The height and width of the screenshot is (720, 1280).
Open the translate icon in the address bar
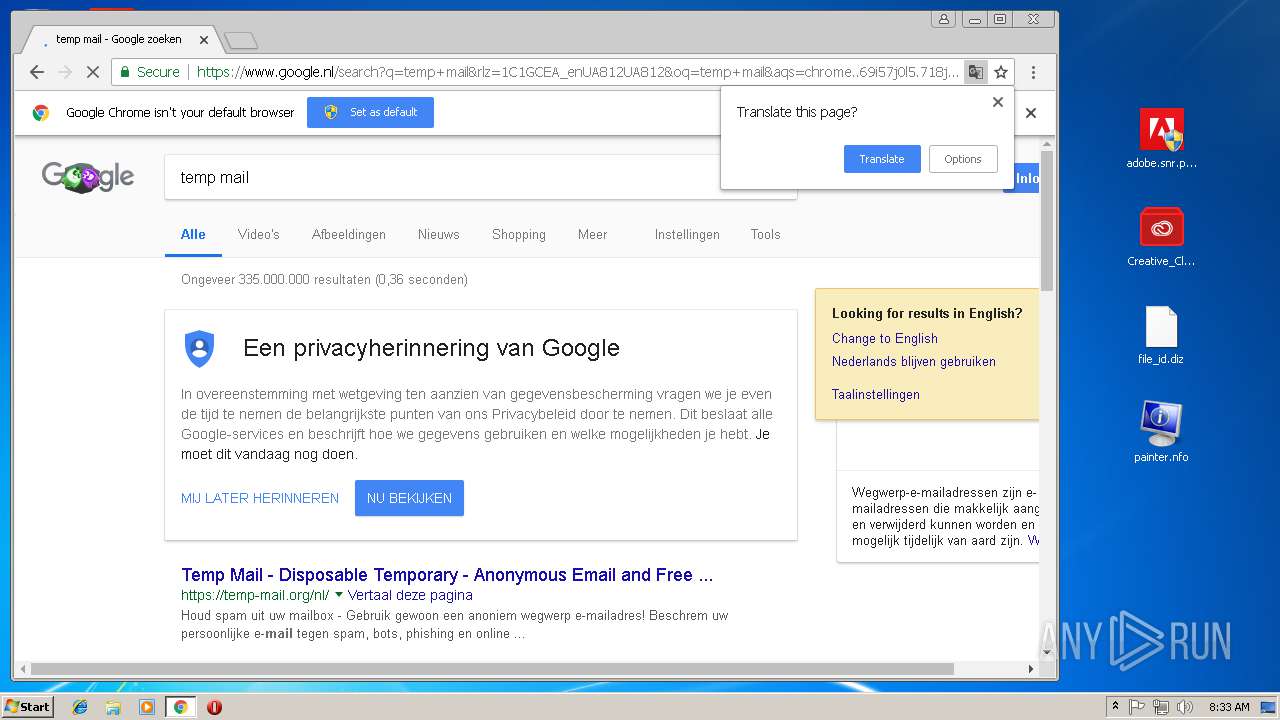975,72
